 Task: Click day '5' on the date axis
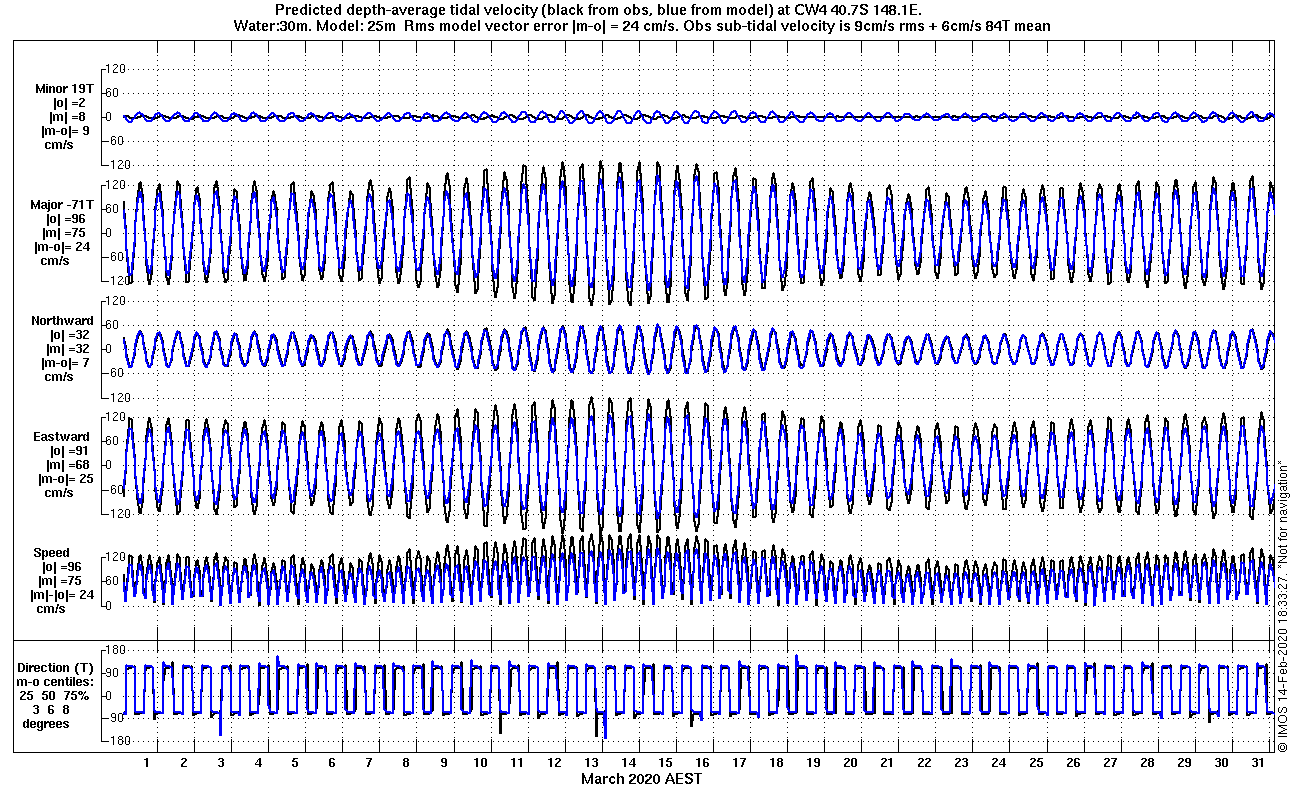(x=295, y=763)
